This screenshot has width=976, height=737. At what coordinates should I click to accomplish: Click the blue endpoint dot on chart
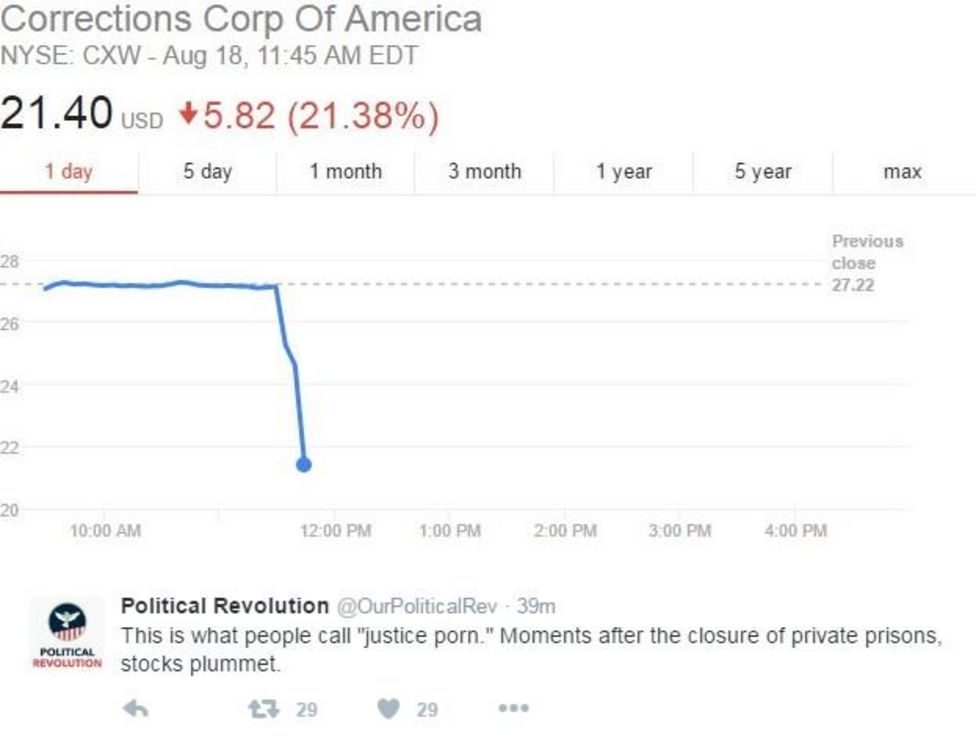[x=304, y=464]
